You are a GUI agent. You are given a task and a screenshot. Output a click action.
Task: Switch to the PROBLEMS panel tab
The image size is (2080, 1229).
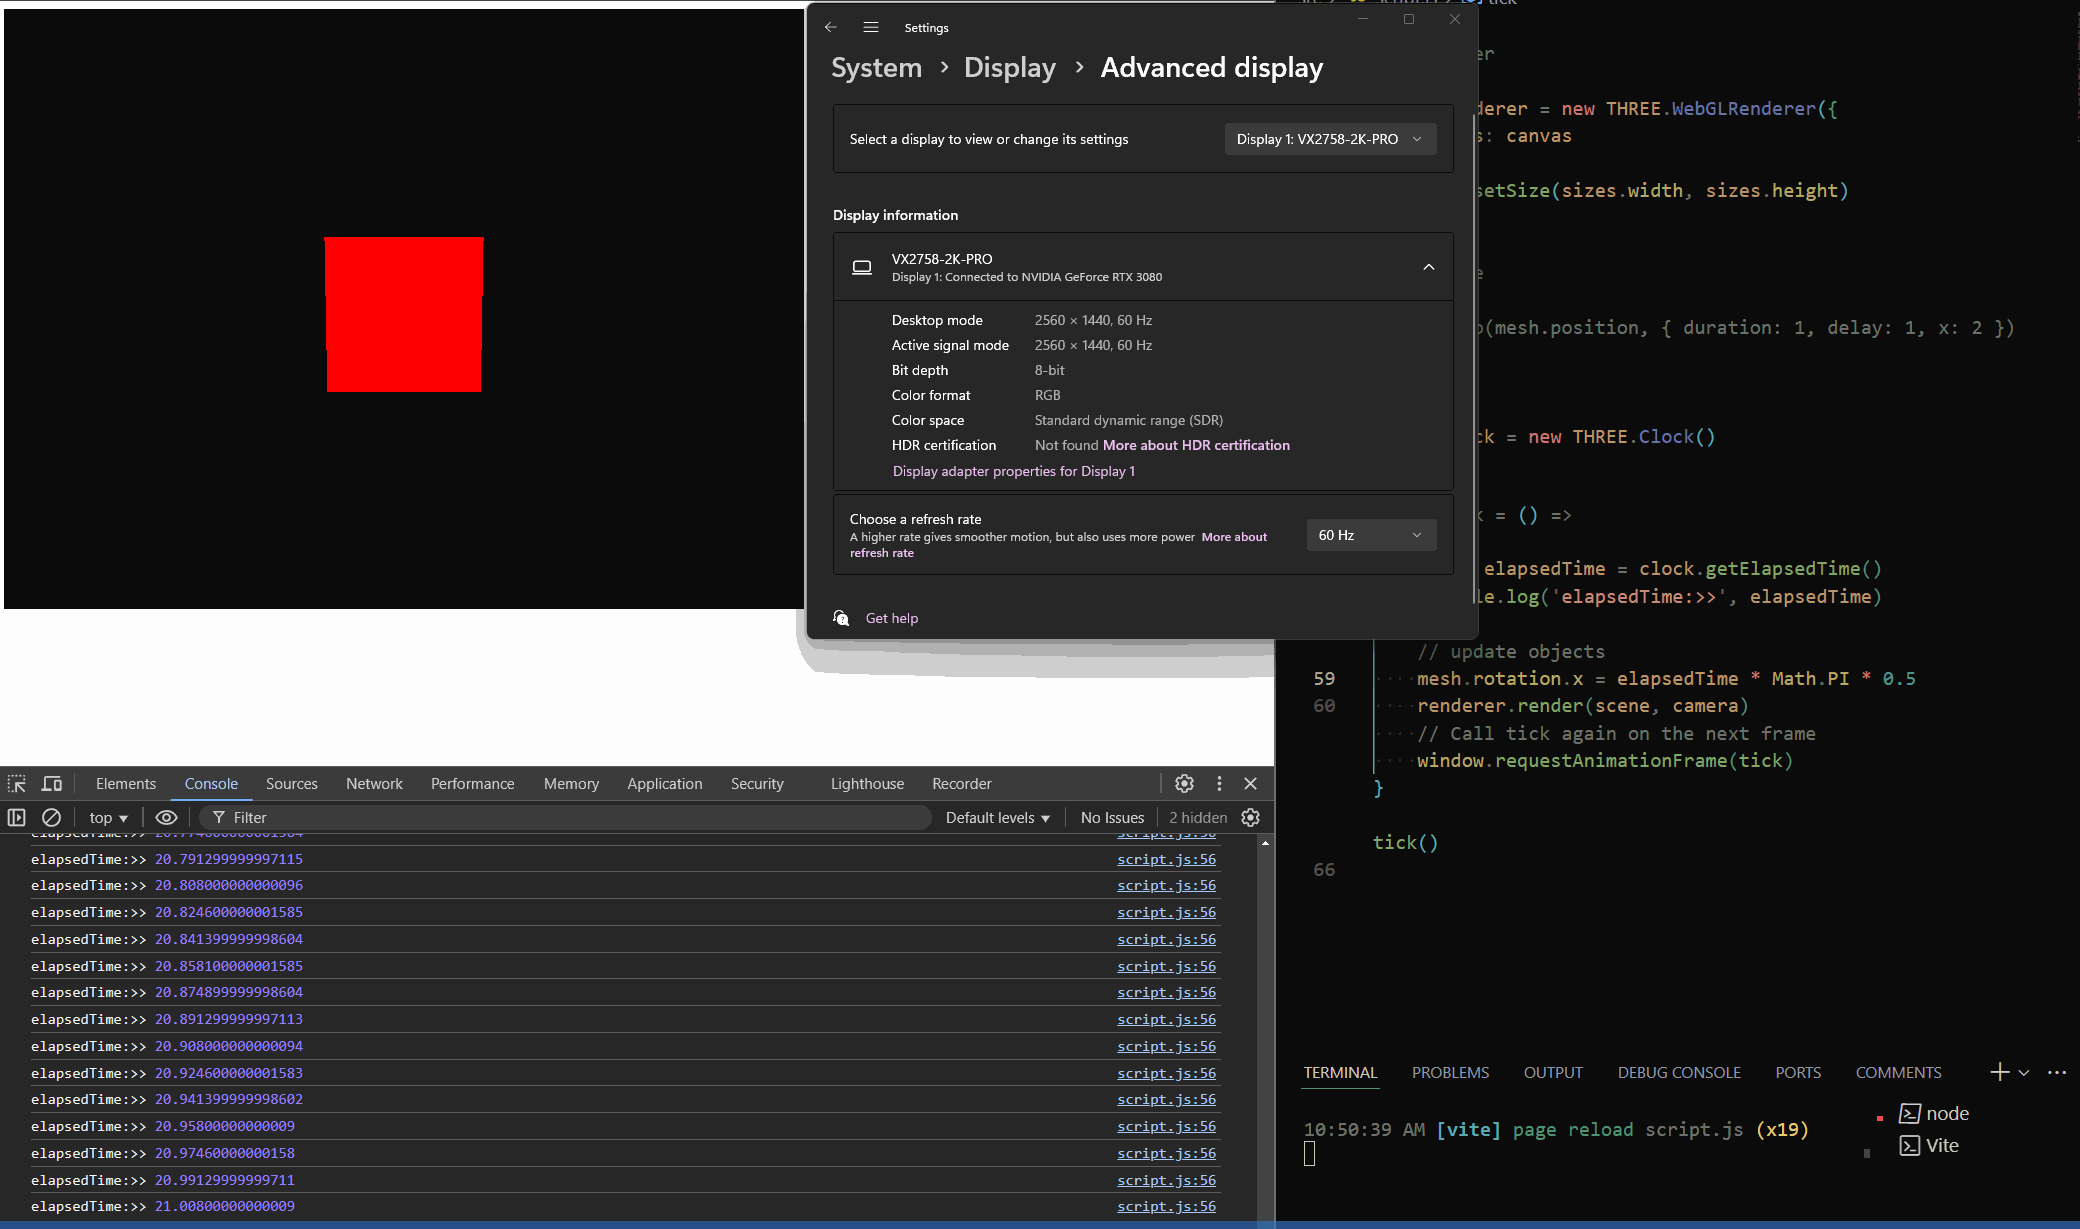(x=1450, y=1072)
